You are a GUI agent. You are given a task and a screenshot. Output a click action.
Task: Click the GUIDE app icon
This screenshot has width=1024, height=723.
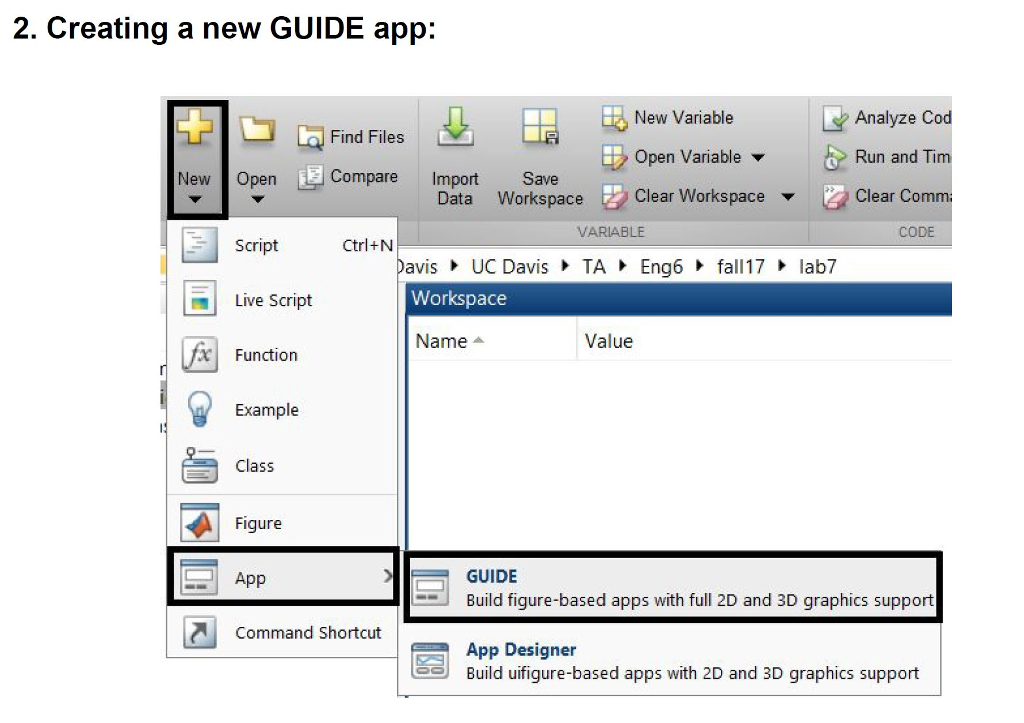(x=430, y=588)
